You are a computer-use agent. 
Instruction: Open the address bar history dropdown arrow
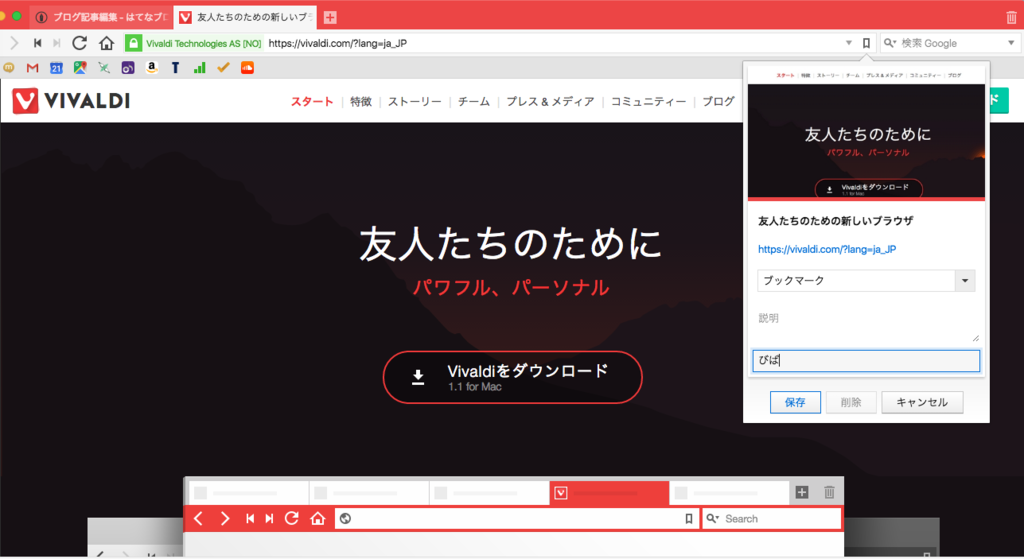[x=849, y=43]
